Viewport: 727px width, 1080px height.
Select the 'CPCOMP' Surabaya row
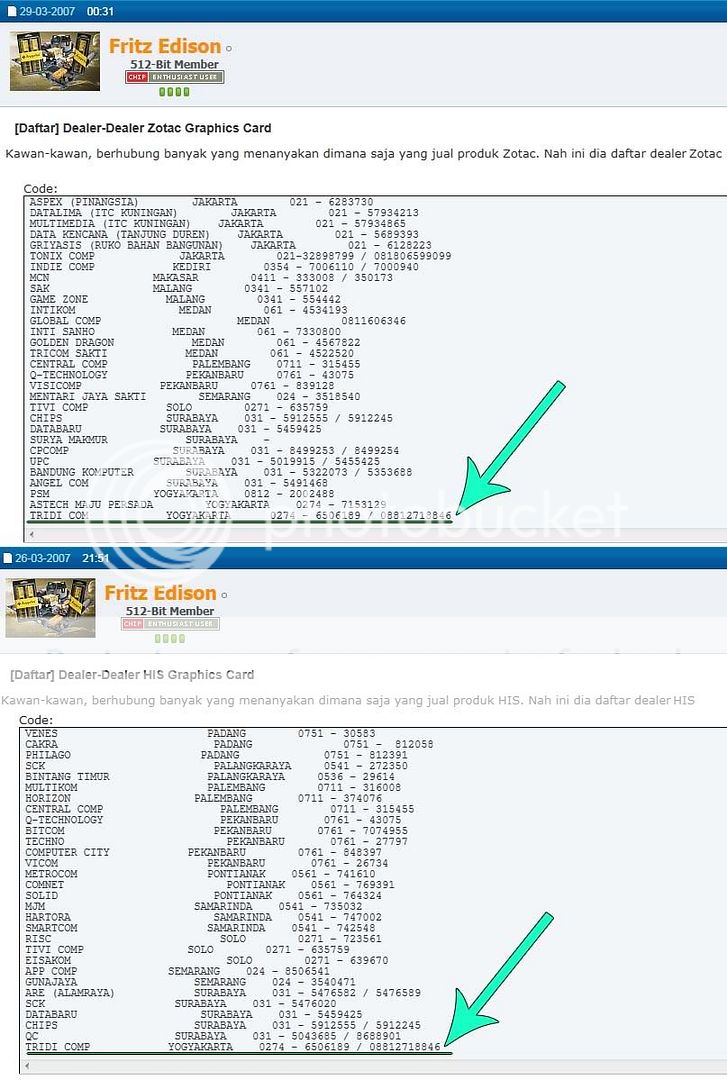tap(214, 450)
